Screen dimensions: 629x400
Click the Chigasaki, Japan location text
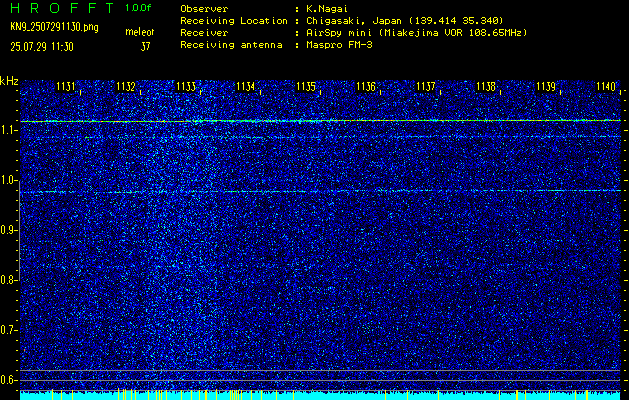(405, 21)
